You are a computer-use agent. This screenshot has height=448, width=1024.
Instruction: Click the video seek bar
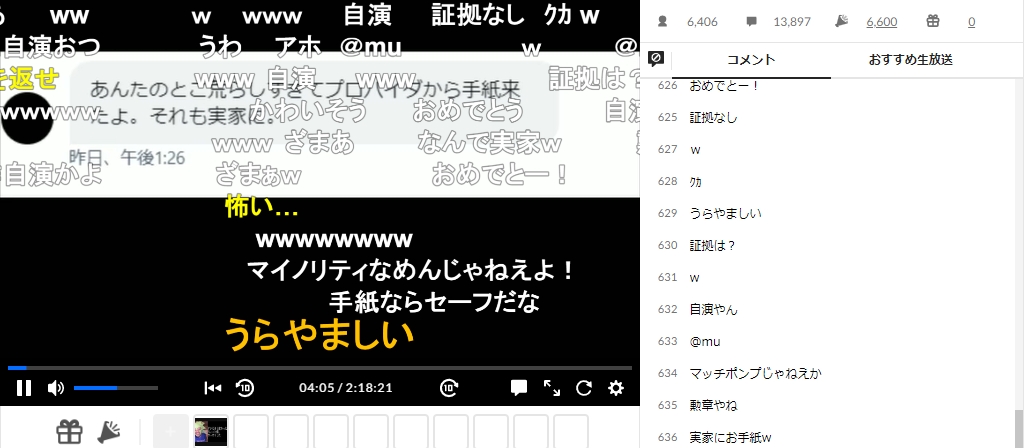(320, 368)
